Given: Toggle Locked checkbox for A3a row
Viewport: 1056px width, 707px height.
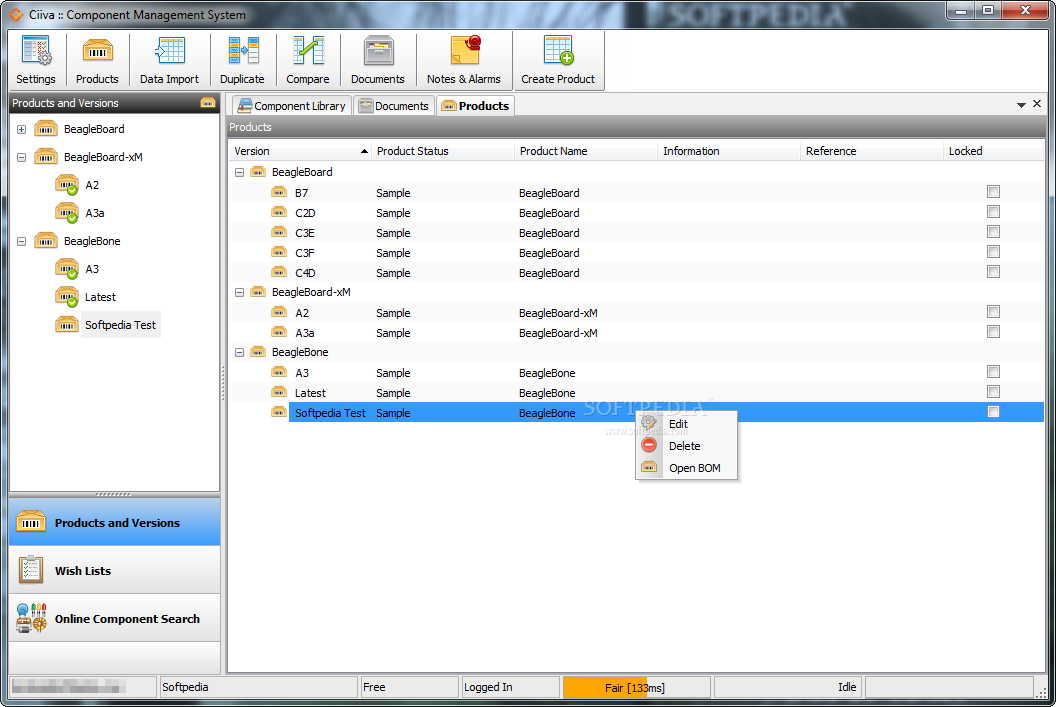Looking at the screenshot, I should pyautogui.click(x=993, y=331).
